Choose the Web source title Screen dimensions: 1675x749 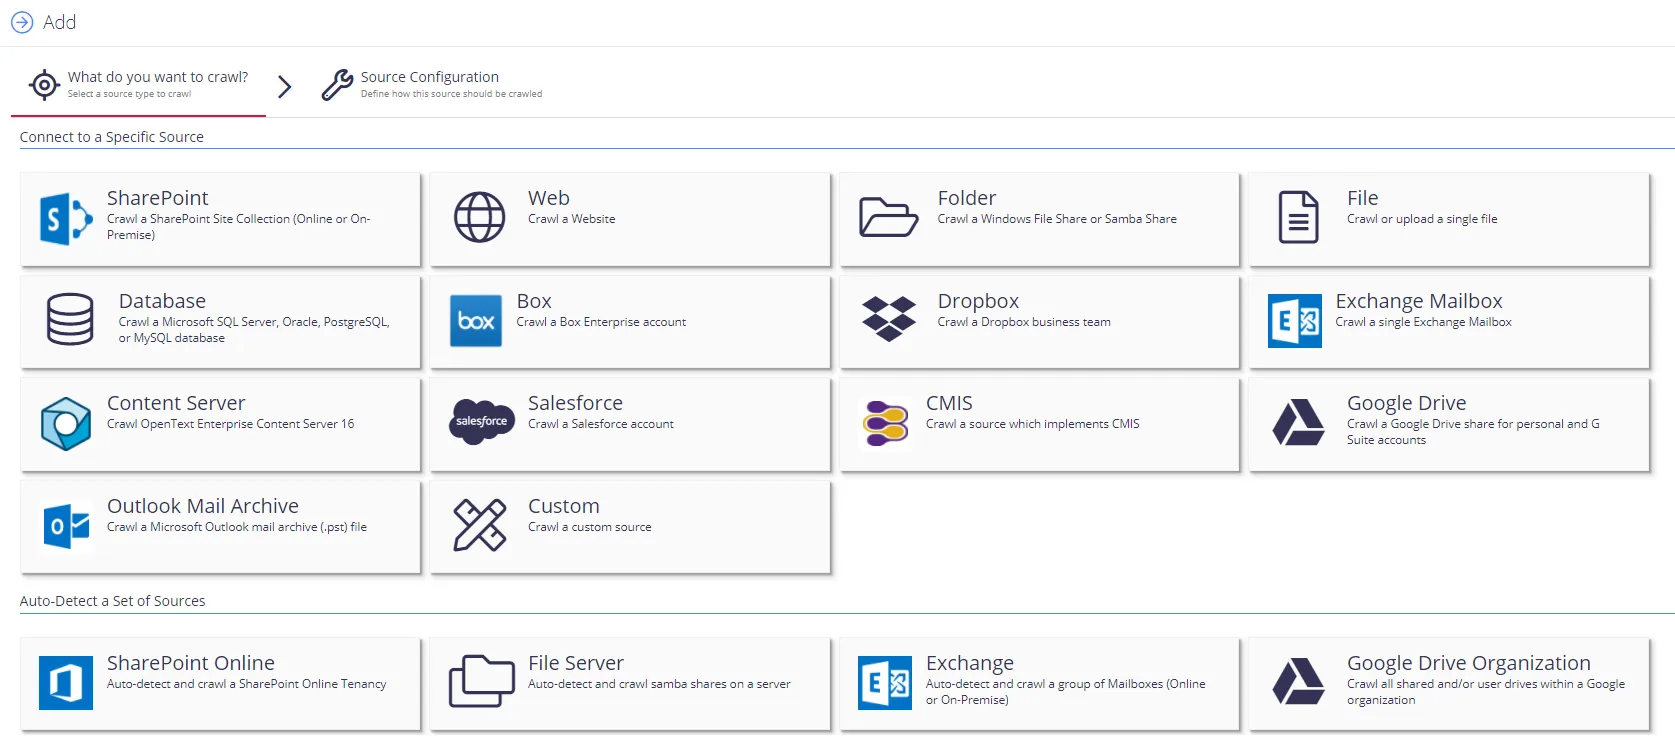[x=549, y=198]
